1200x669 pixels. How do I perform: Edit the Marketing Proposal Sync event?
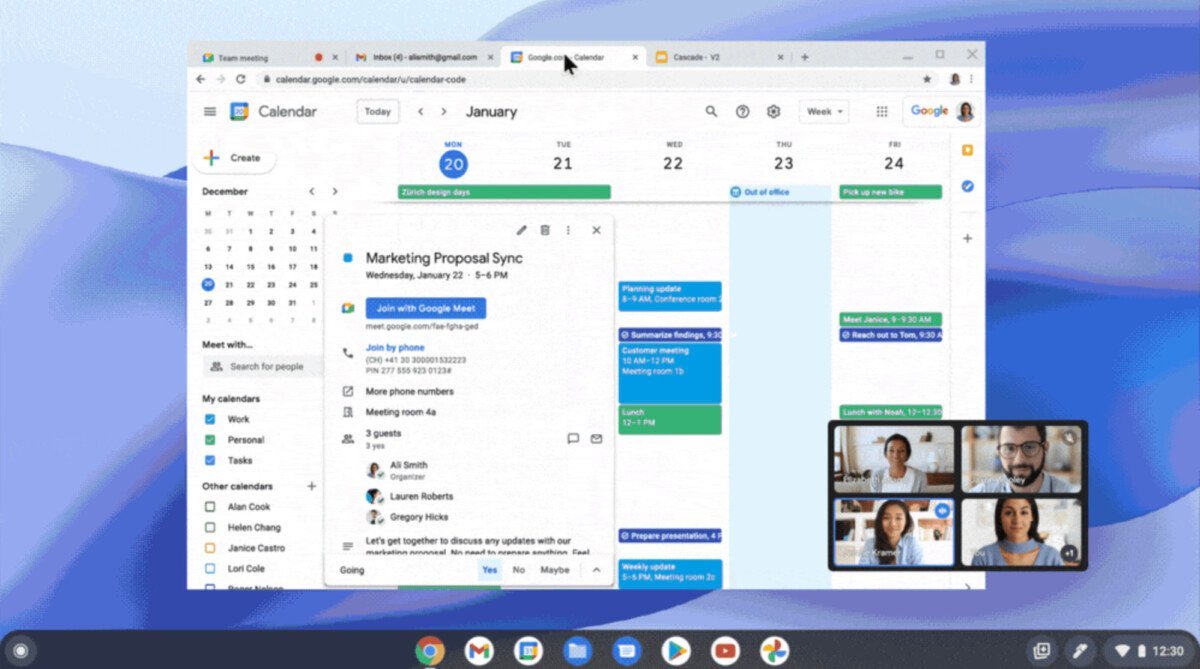521,230
